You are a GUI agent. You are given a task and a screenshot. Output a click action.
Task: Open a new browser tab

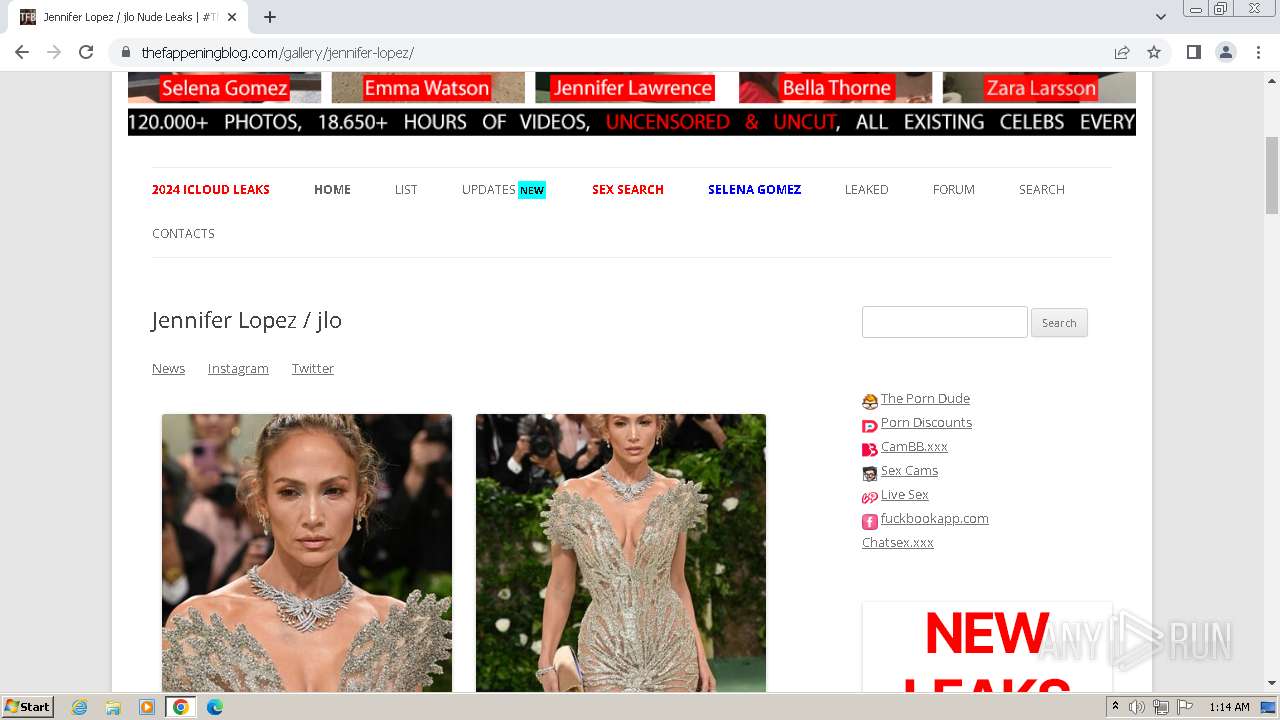(270, 17)
